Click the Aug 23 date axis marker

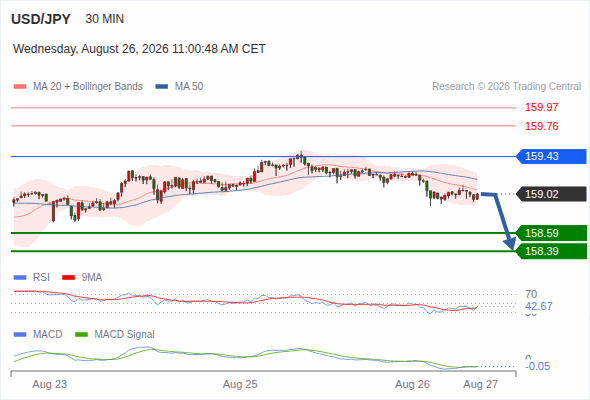[x=50, y=384]
